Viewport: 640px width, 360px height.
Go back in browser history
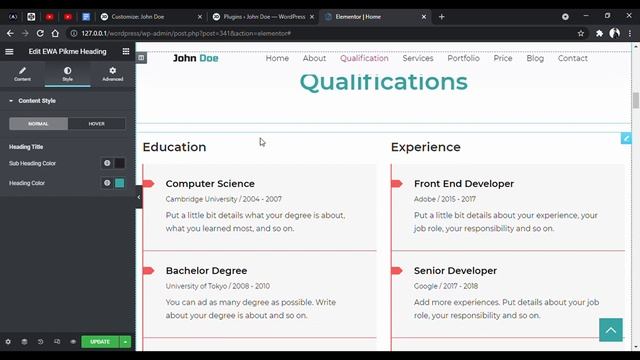tap(10, 33)
